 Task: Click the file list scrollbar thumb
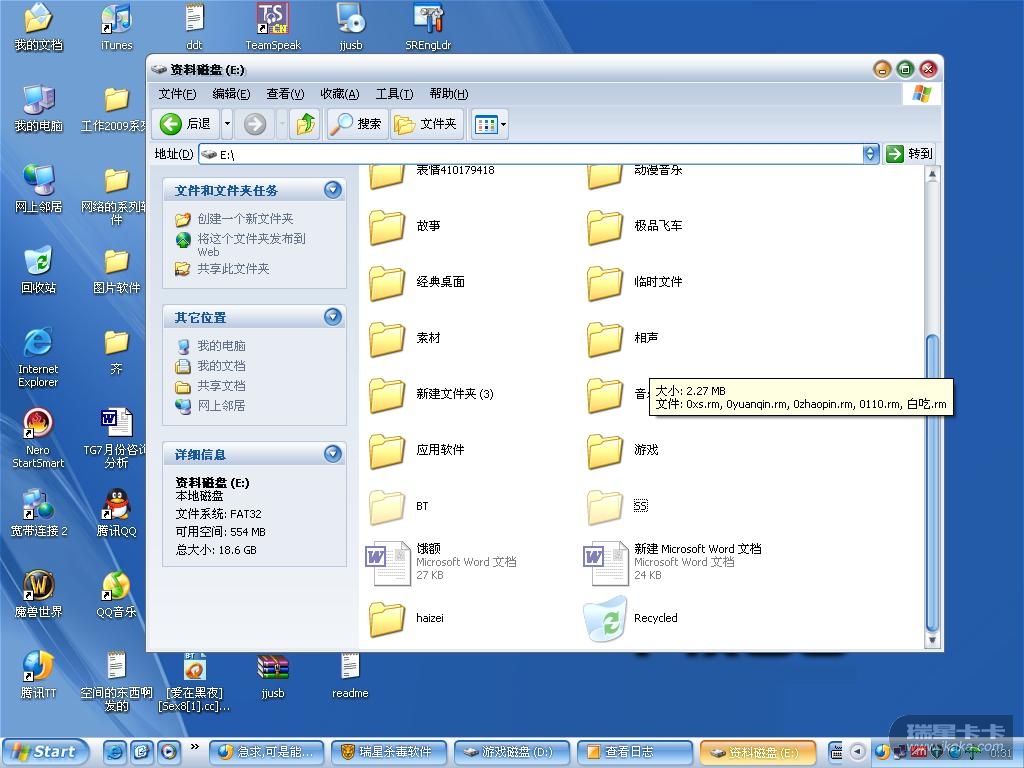pyautogui.click(x=933, y=483)
